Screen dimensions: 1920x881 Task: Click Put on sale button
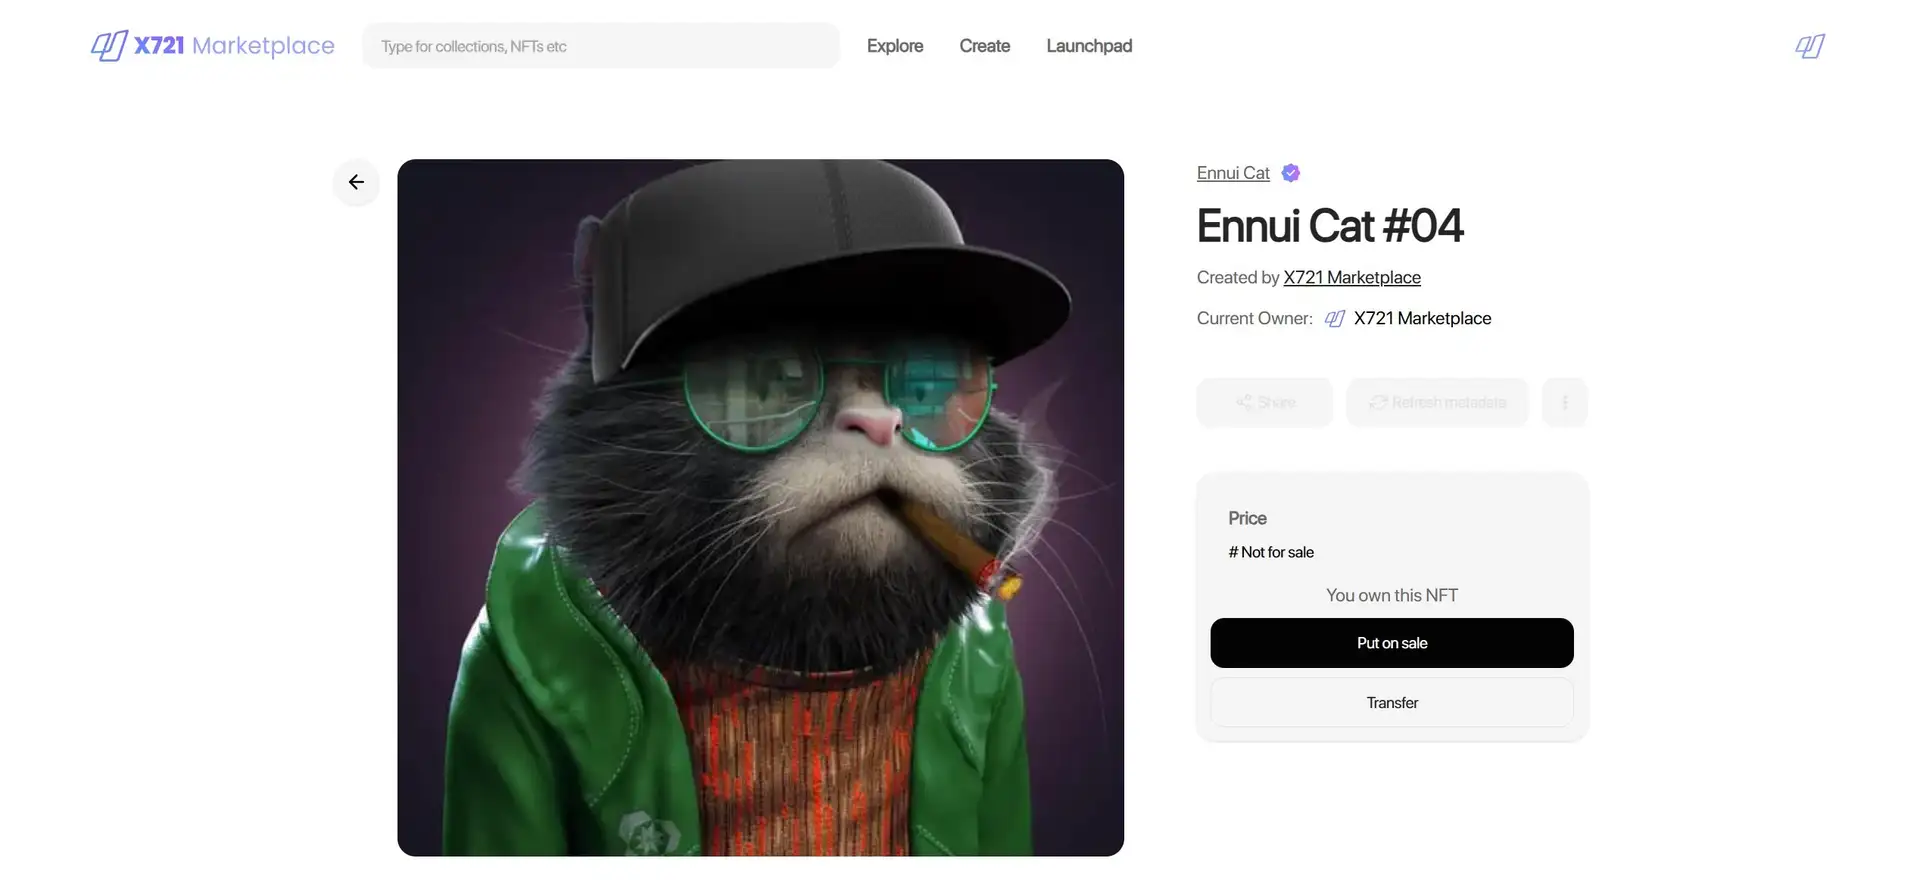click(1392, 643)
